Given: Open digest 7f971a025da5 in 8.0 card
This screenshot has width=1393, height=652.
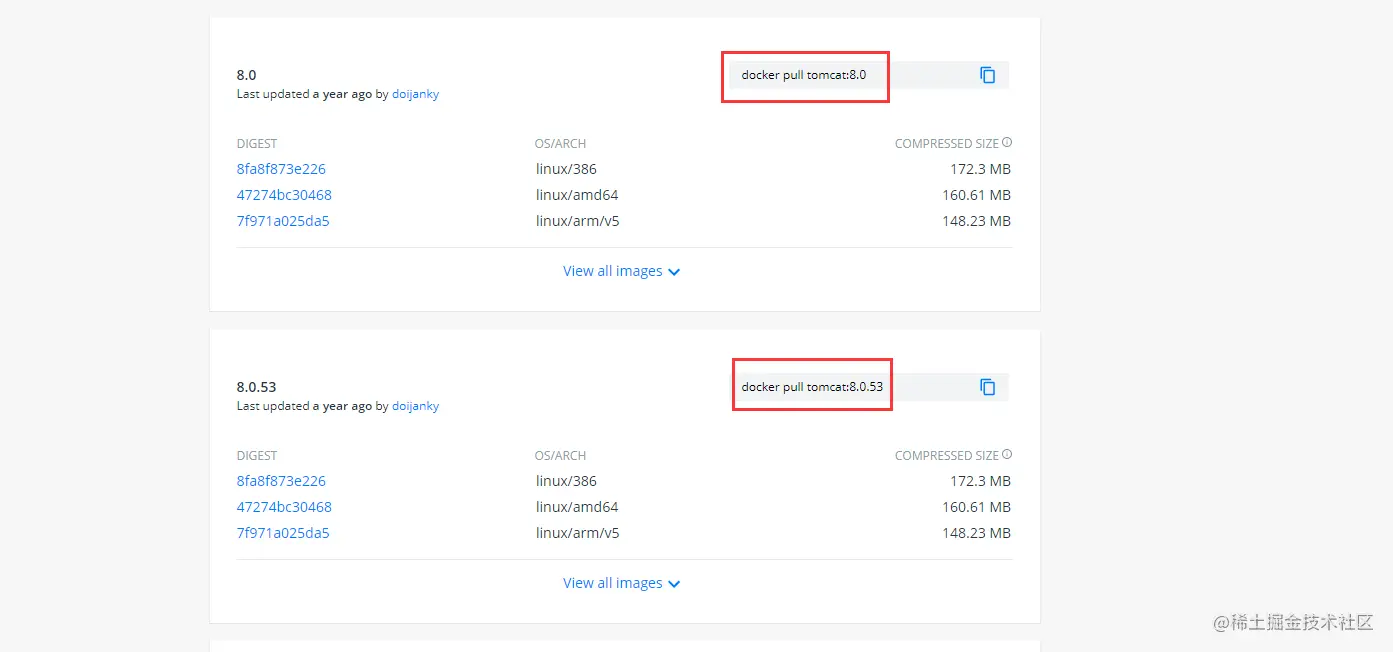Looking at the screenshot, I should (x=283, y=221).
